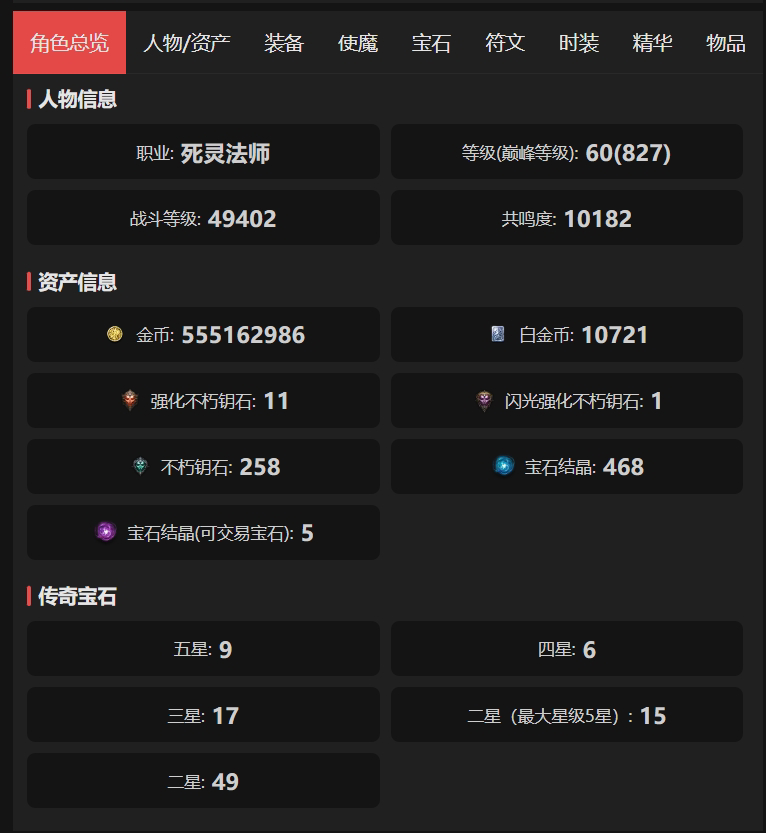Select the platinum amount 10721
This screenshot has width=766, height=833.
(x=615, y=335)
